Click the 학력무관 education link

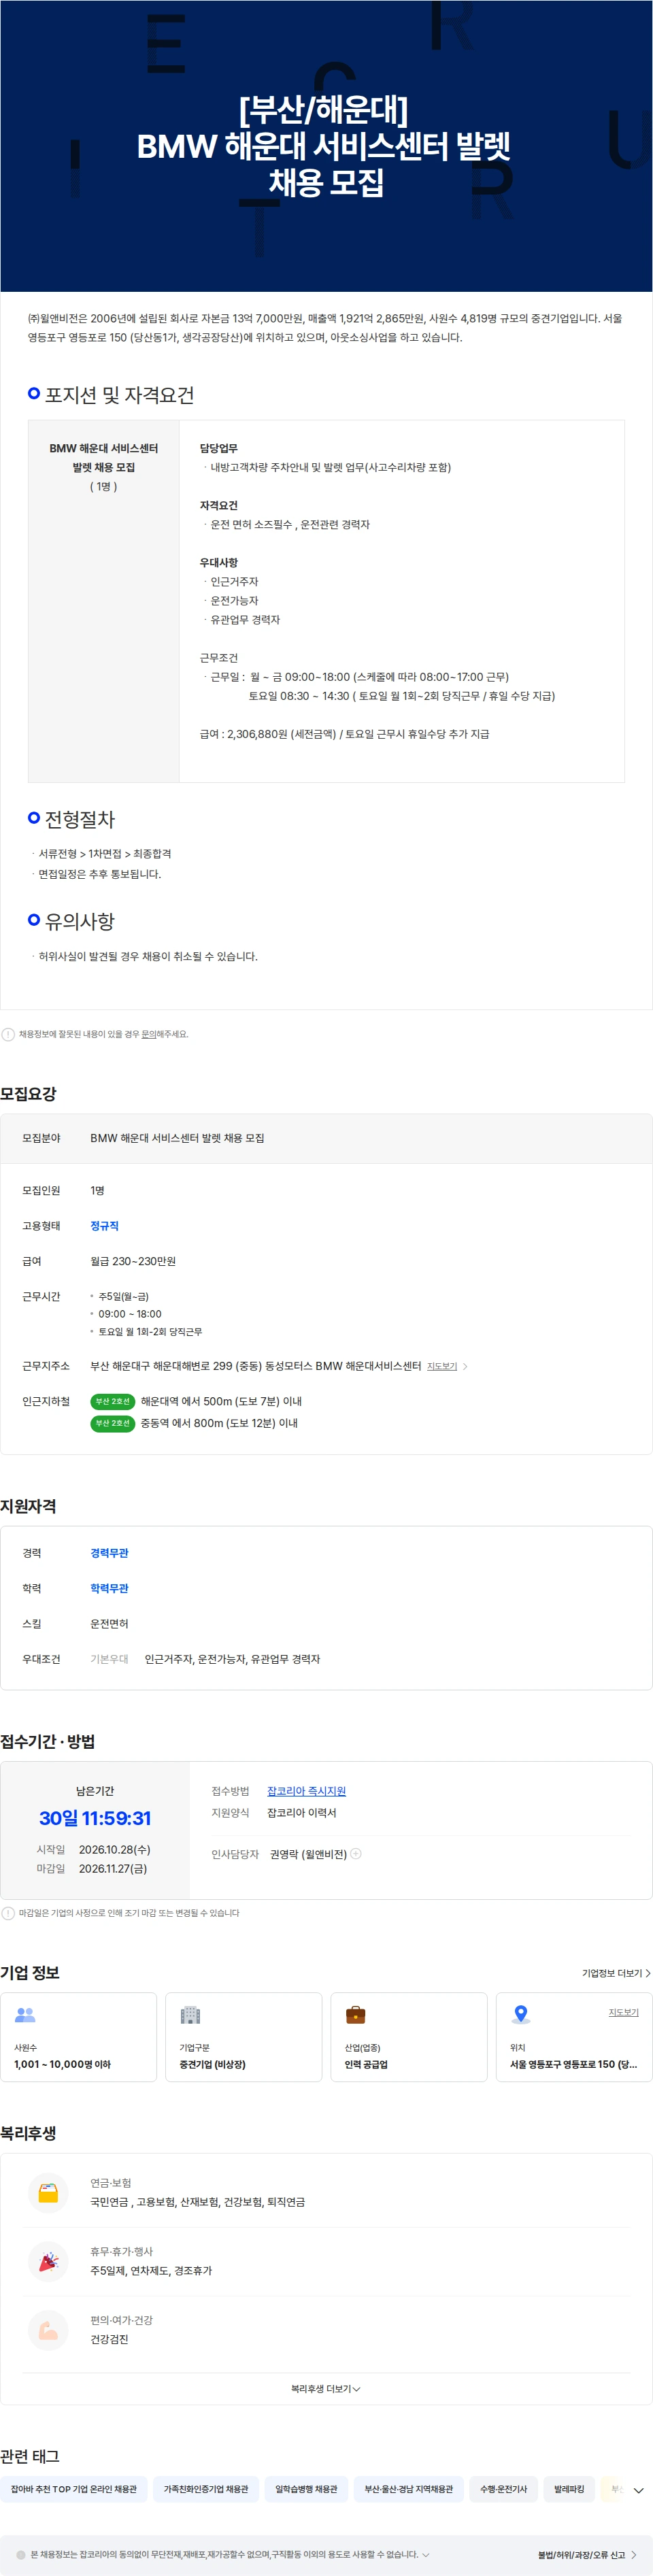pos(109,1588)
